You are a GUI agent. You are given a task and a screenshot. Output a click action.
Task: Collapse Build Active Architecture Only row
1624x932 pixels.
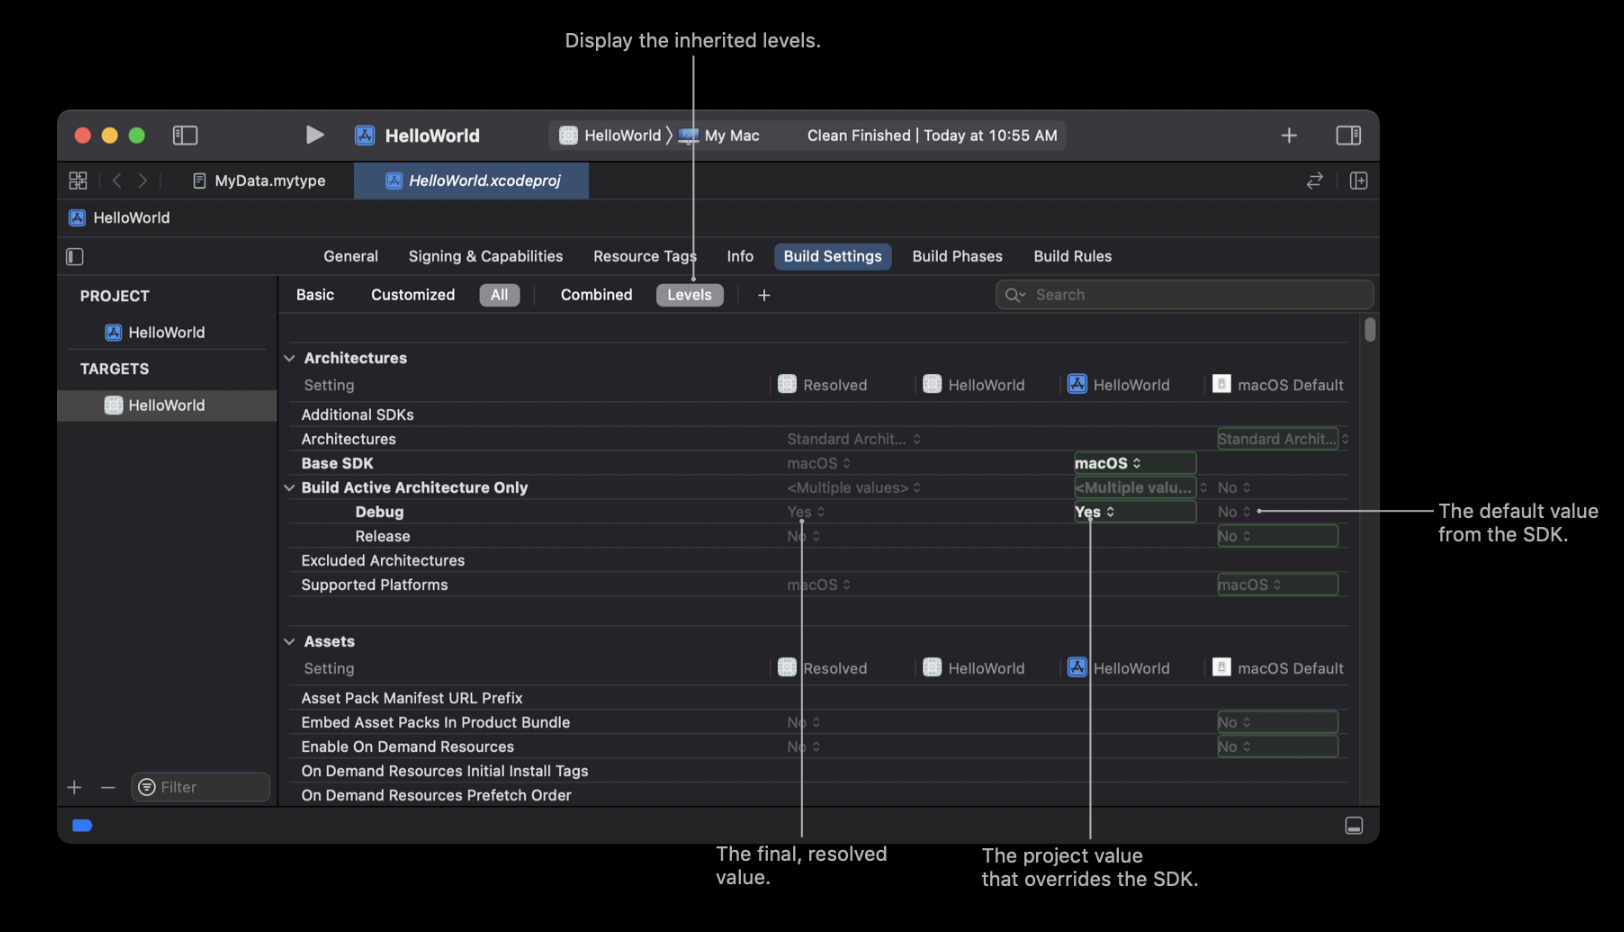point(289,487)
